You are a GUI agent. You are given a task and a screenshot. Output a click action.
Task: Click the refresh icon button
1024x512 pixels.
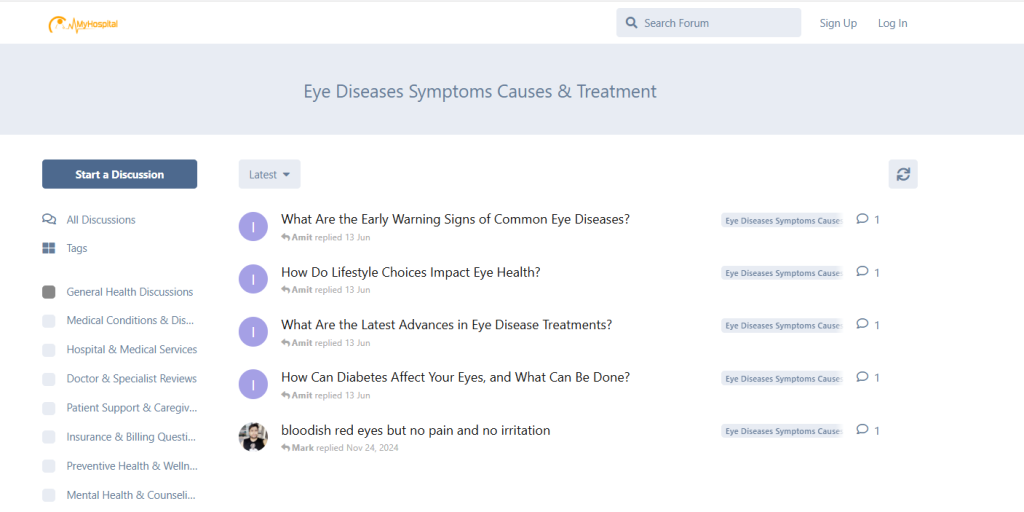pos(903,174)
